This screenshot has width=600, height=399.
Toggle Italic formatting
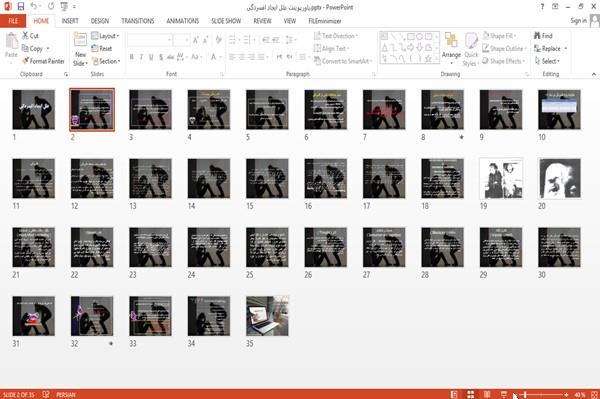point(141,57)
